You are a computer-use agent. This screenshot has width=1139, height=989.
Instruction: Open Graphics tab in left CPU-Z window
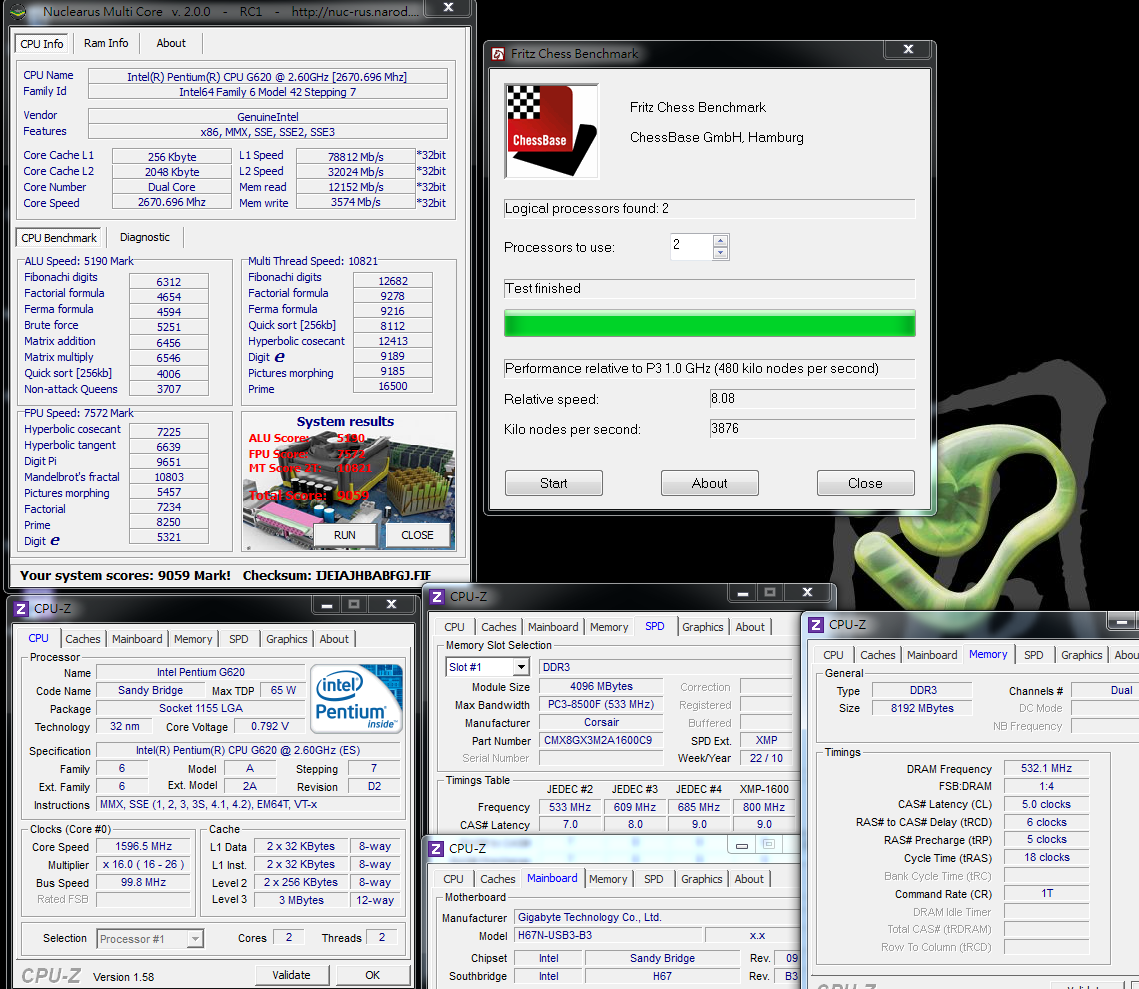click(287, 639)
